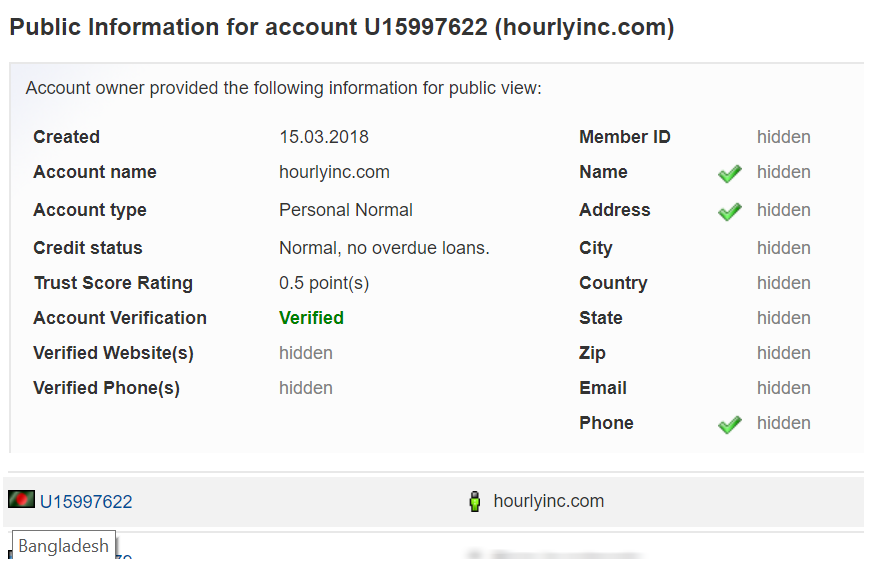
Task: Click the green checkmark next to Name
Action: click(x=730, y=174)
